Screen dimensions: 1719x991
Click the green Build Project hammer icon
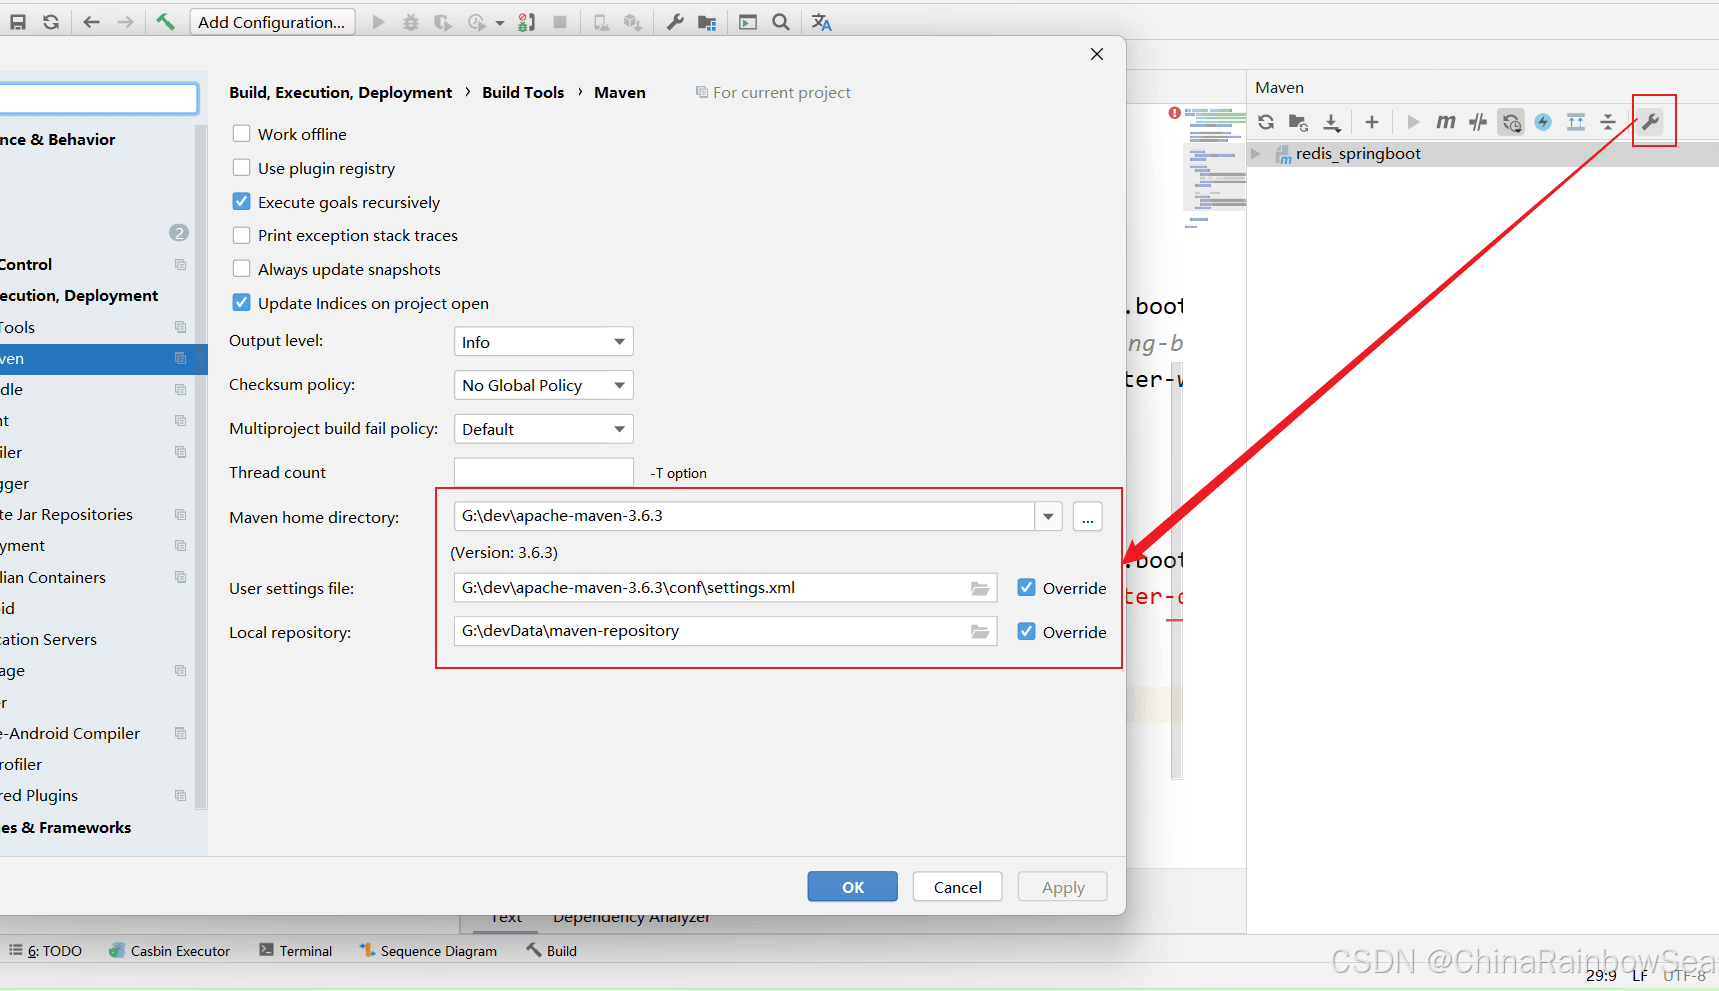pos(165,22)
